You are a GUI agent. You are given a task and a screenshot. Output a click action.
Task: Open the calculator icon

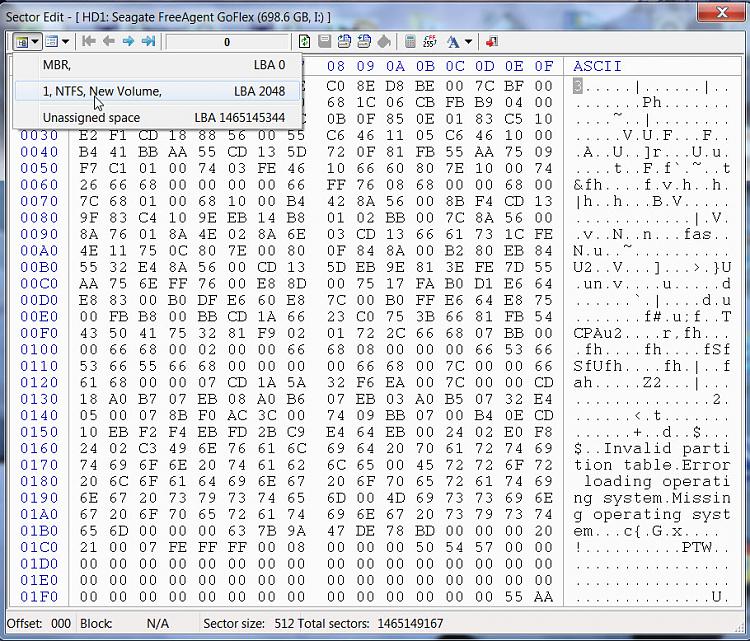(x=410, y=42)
